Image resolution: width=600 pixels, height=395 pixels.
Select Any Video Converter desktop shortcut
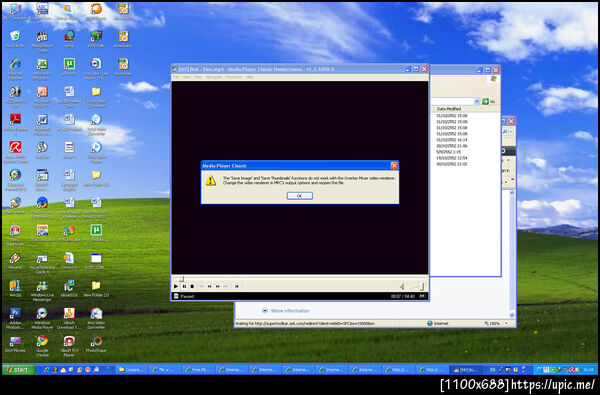click(x=96, y=318)
